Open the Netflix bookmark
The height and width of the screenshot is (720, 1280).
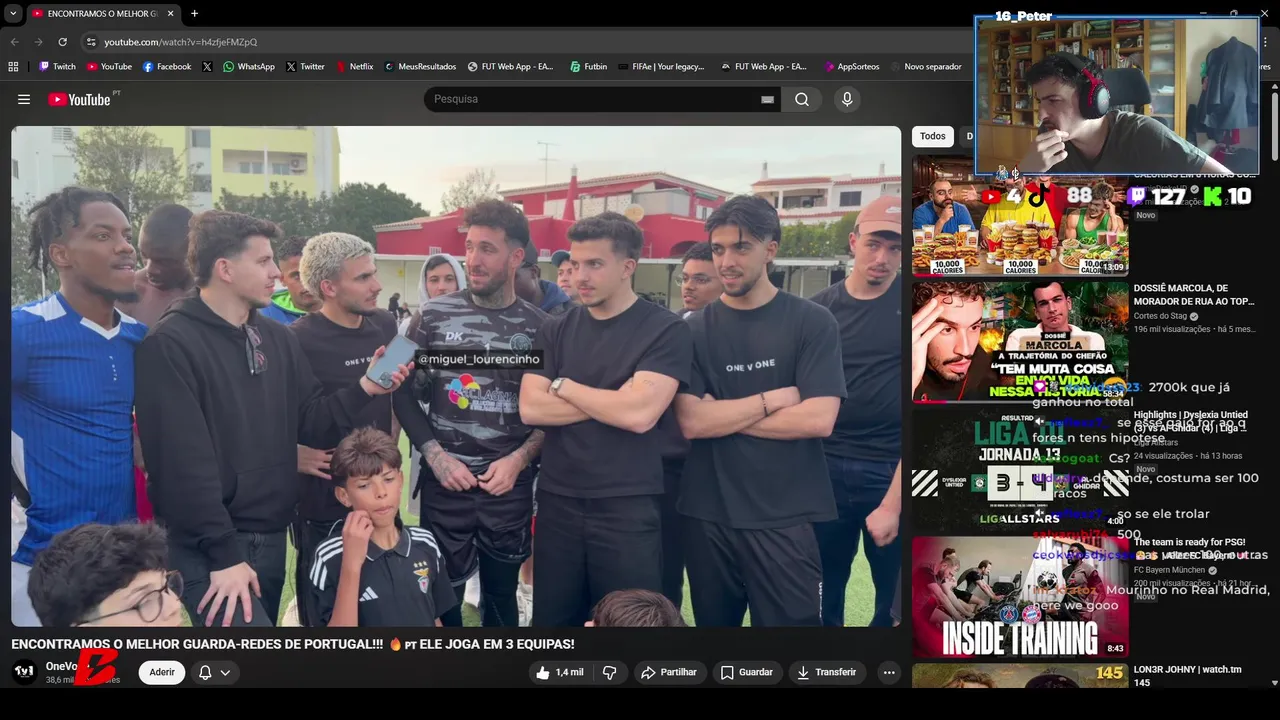click(x=353, y=67)
